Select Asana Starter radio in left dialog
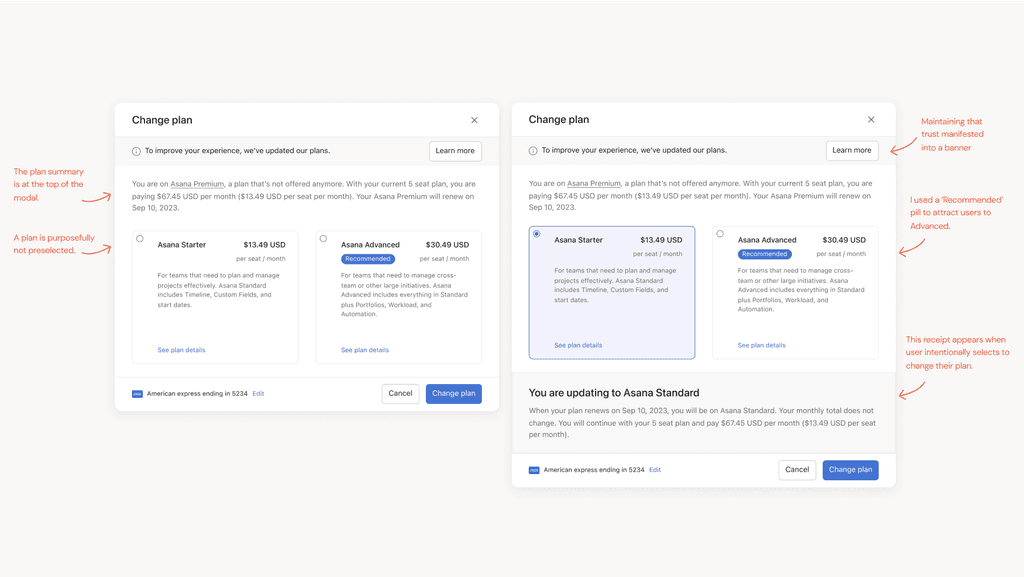1024x577 pixels. (x=140, y=239)
